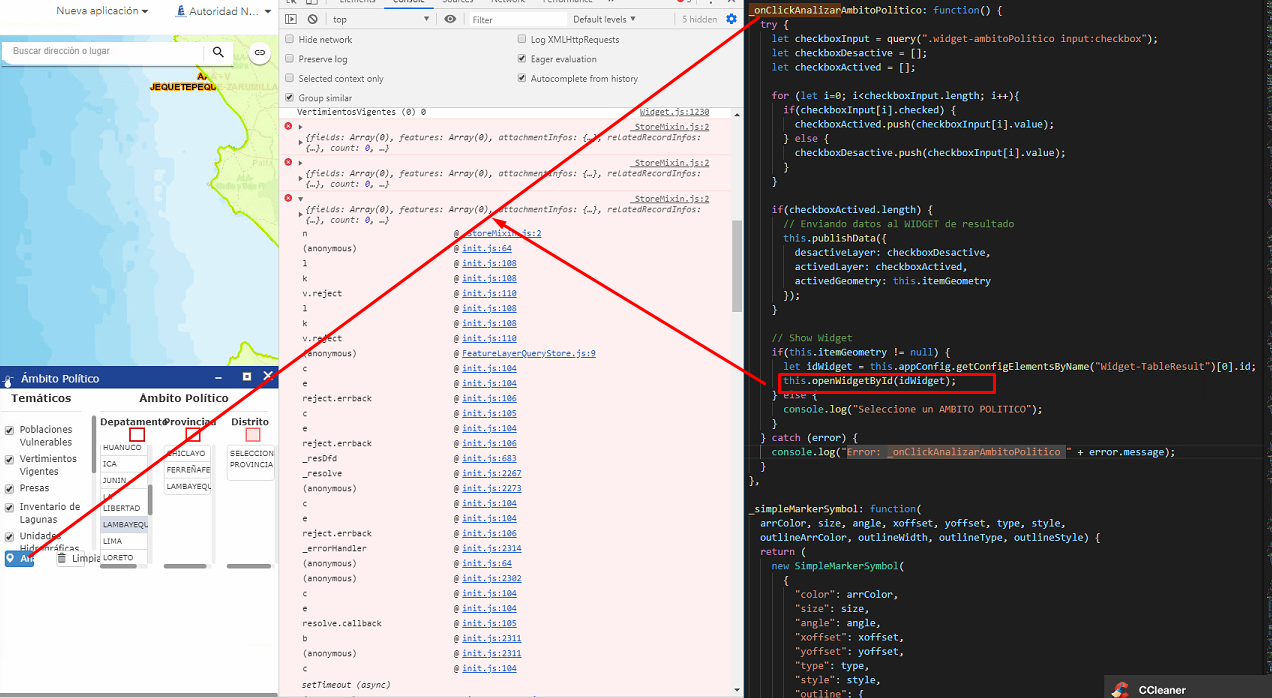Image resolution: width=1272 pixels, height=698 pixels.
Task: Toggle the red box under Departamento
Action: pyautogui.click(x=137, y=435)
